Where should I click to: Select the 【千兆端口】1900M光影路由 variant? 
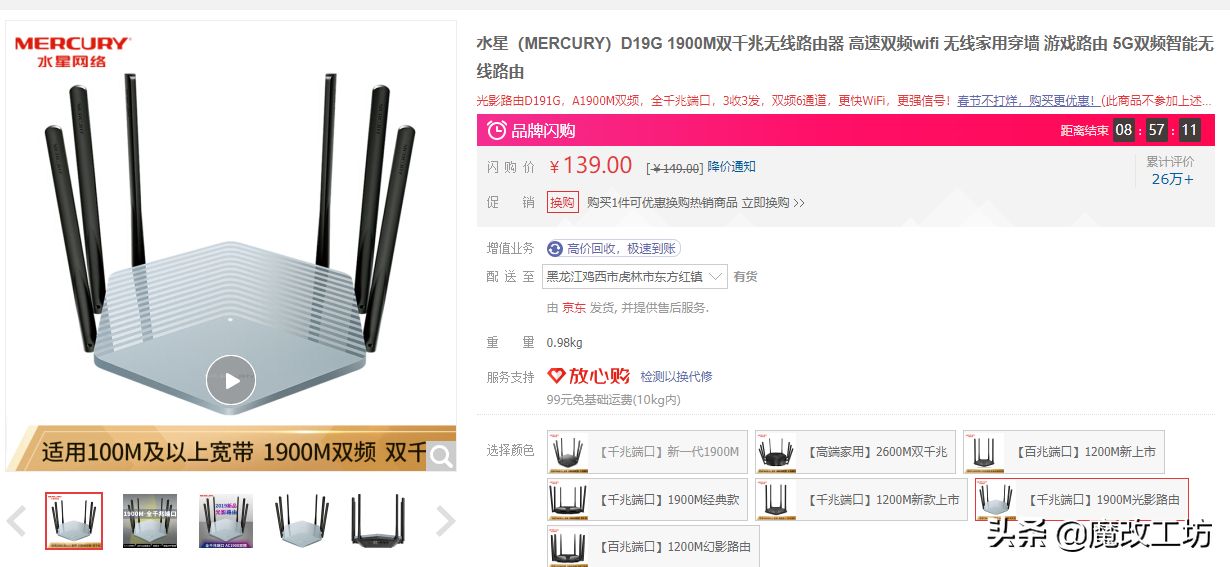pos(1081,500)
